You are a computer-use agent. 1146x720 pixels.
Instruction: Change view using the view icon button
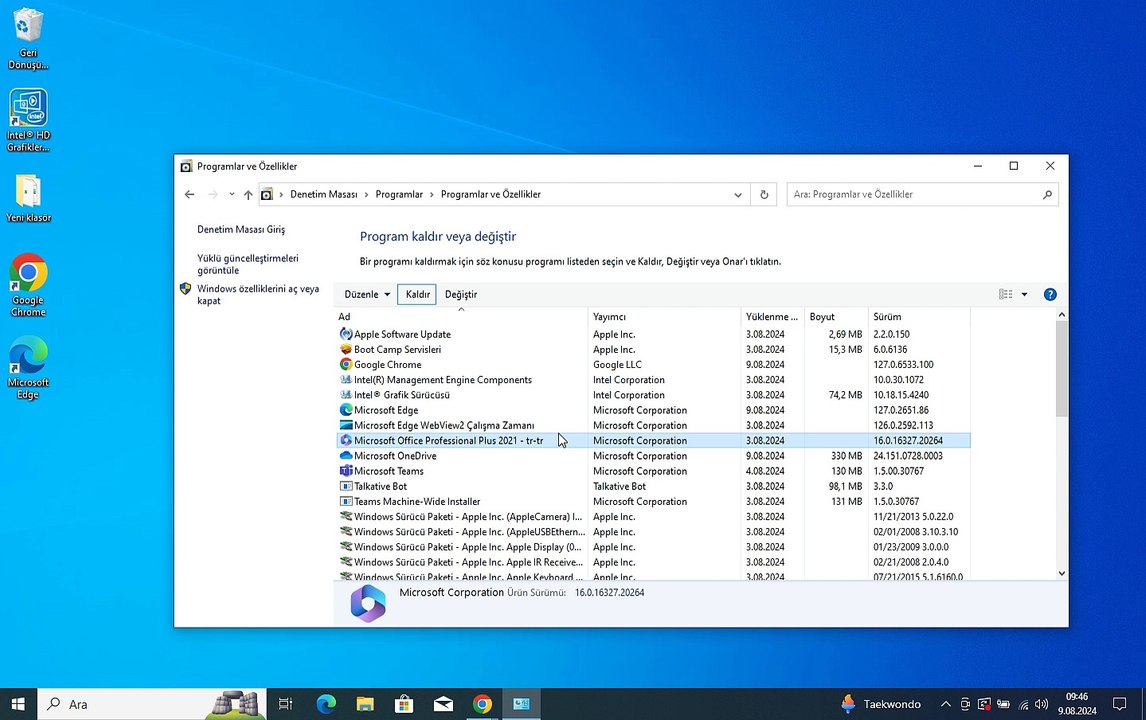1006,295
